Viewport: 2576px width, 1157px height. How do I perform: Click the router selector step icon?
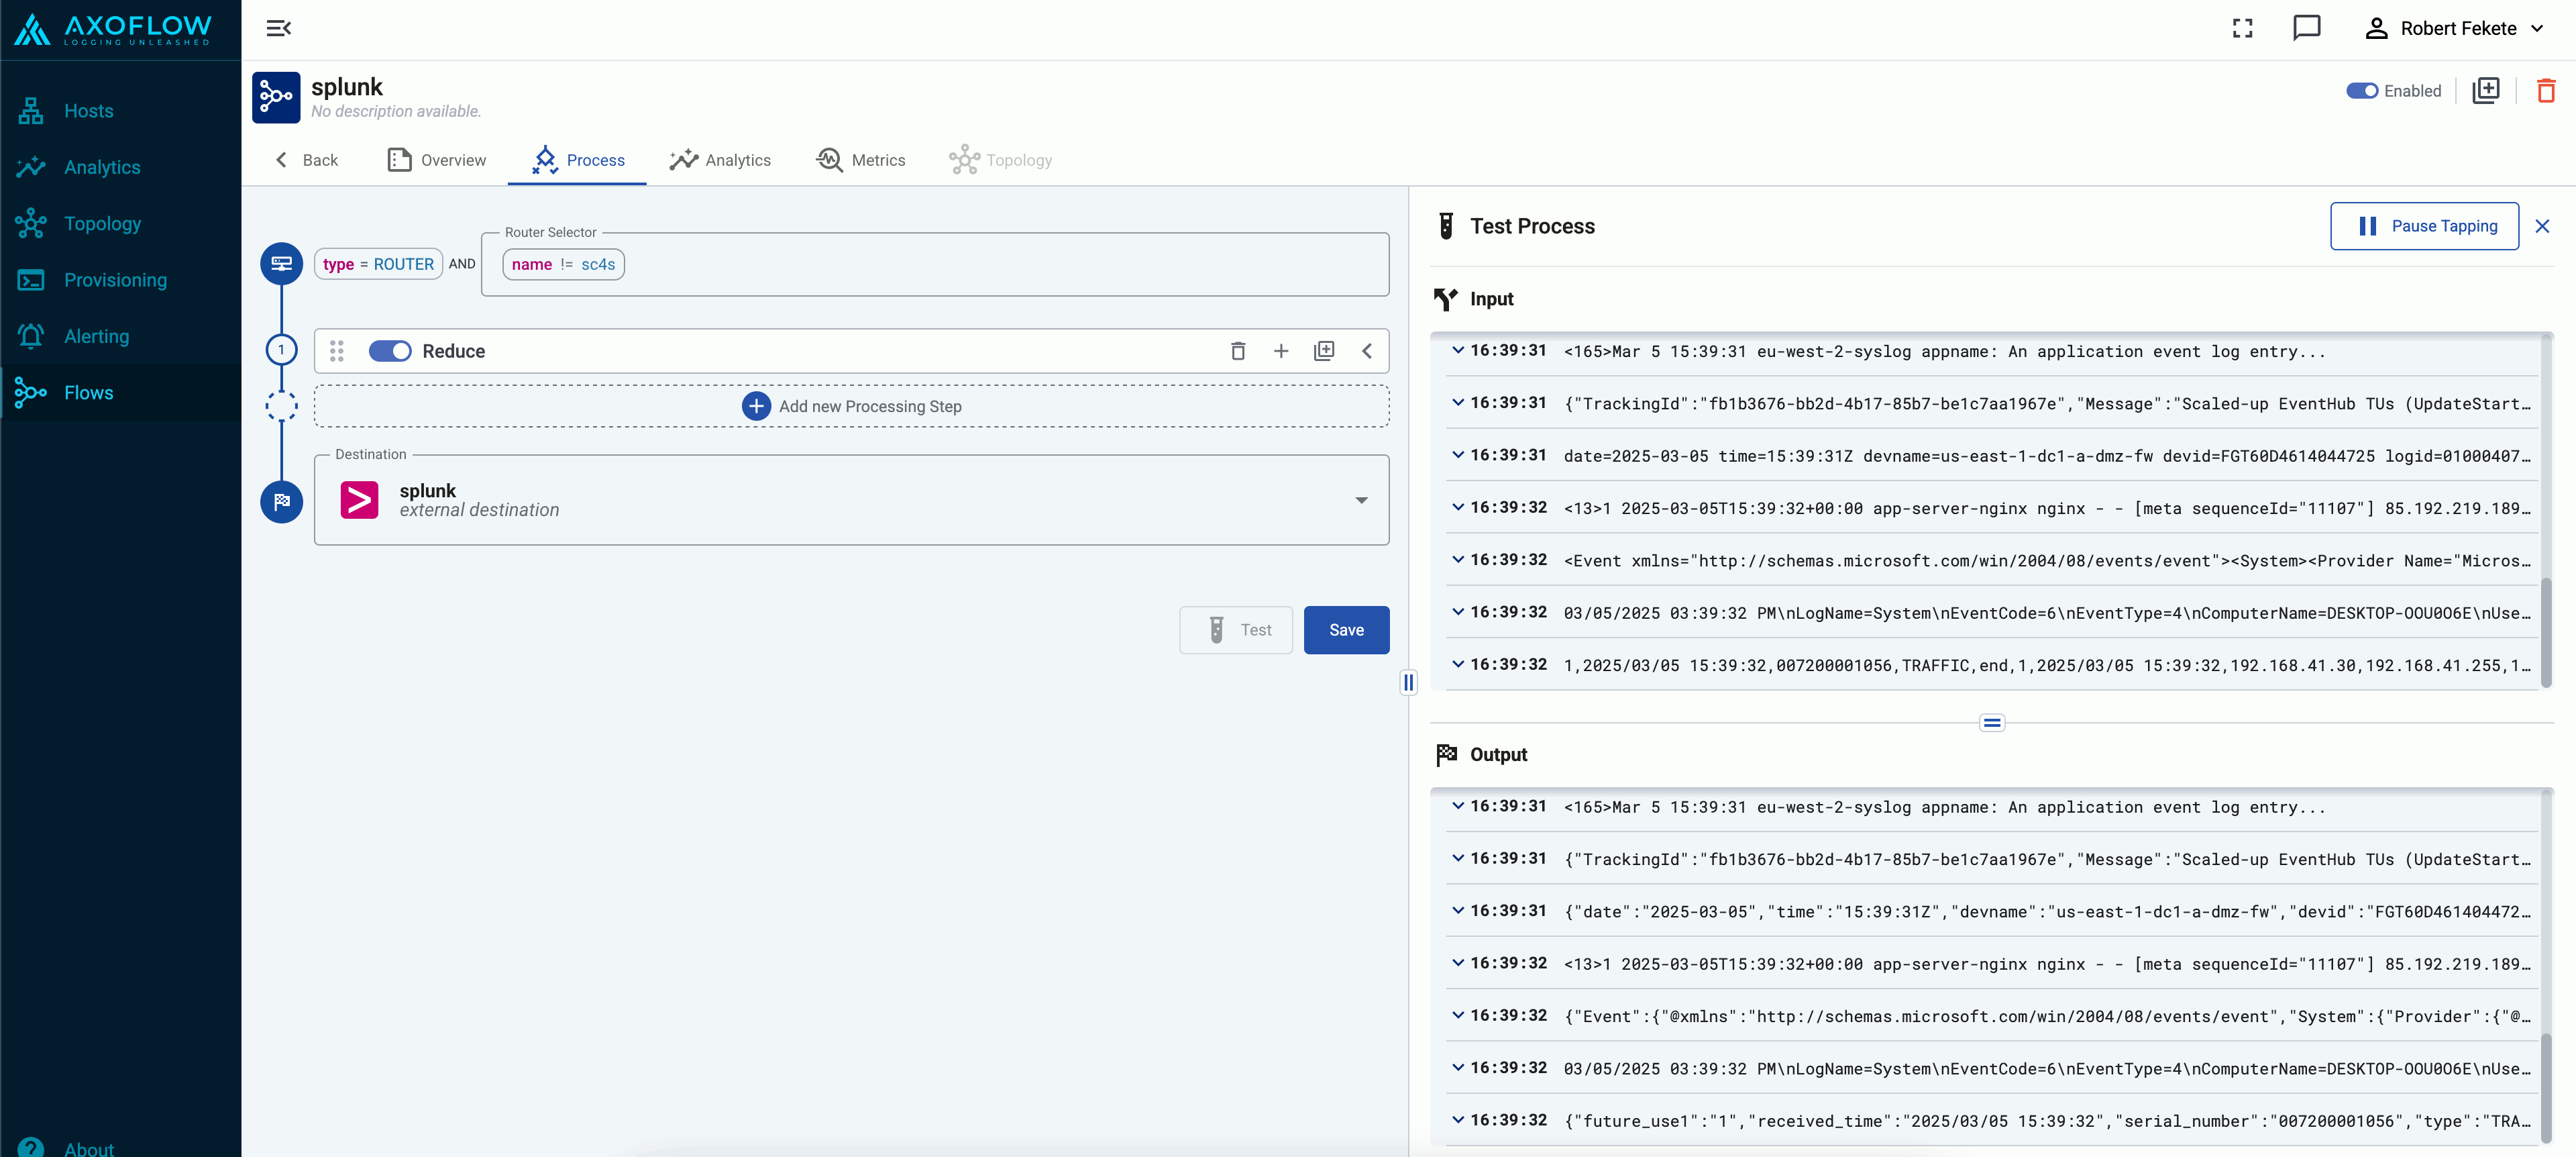coord(281,264)
